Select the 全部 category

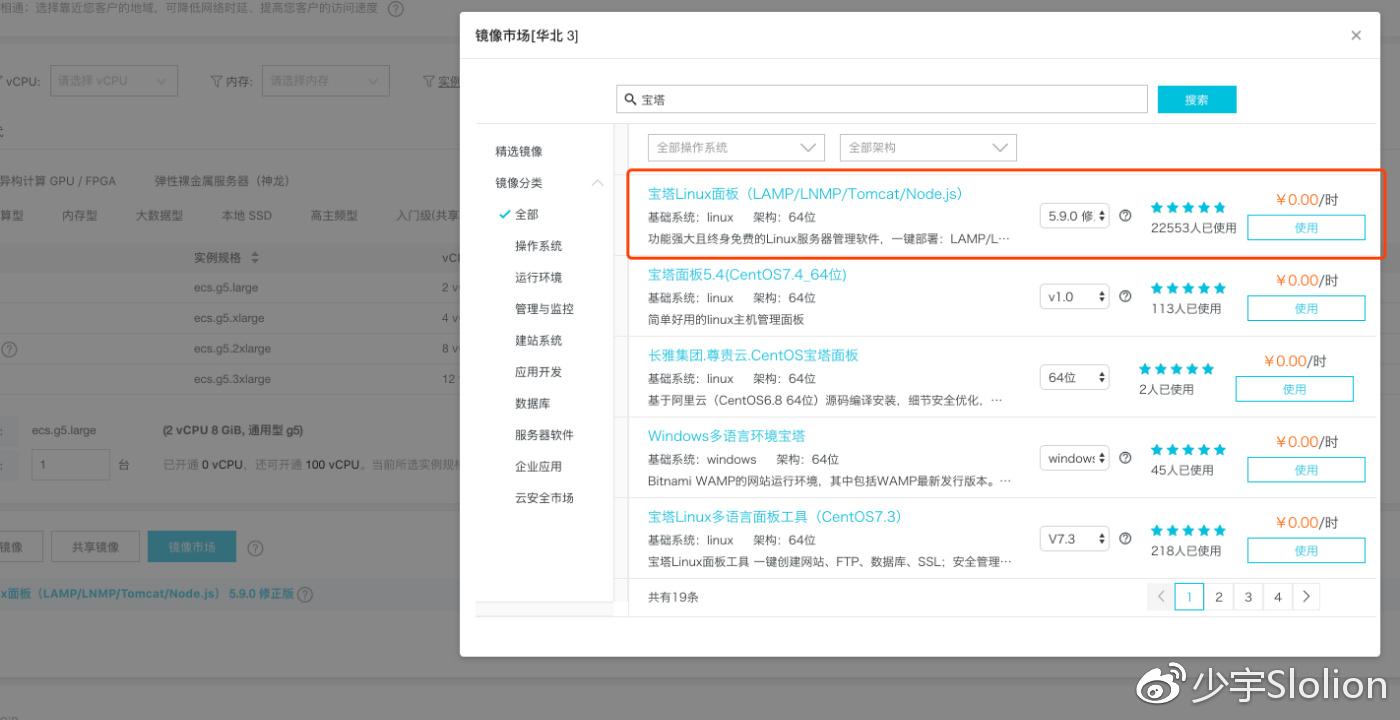(x=527, y=214)
